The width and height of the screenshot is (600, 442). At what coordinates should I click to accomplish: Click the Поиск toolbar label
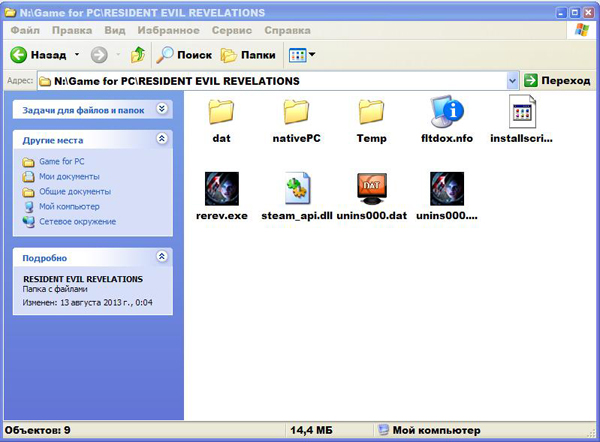pos(194,55)
